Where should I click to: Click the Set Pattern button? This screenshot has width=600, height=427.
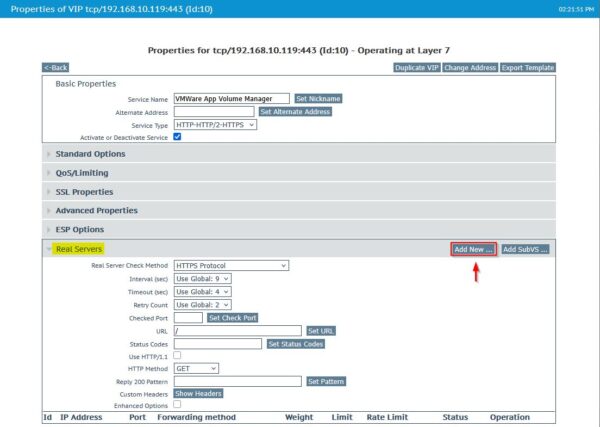tap(326, 381)
